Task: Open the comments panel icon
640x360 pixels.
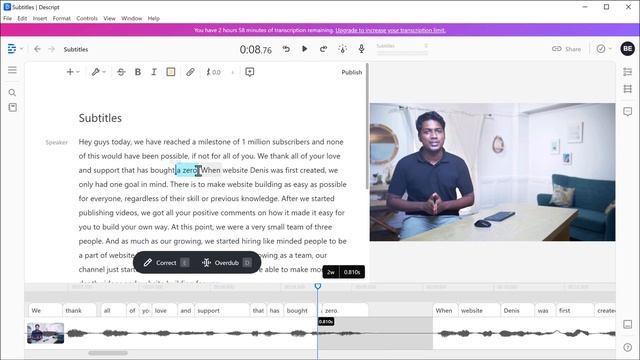Action: (x=628, y=111)
